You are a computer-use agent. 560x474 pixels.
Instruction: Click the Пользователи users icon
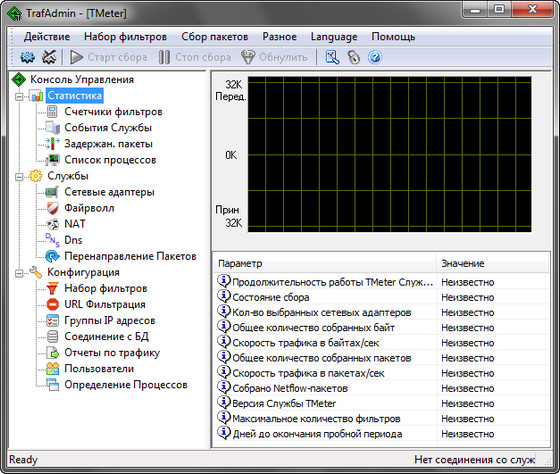pos(53,369)
